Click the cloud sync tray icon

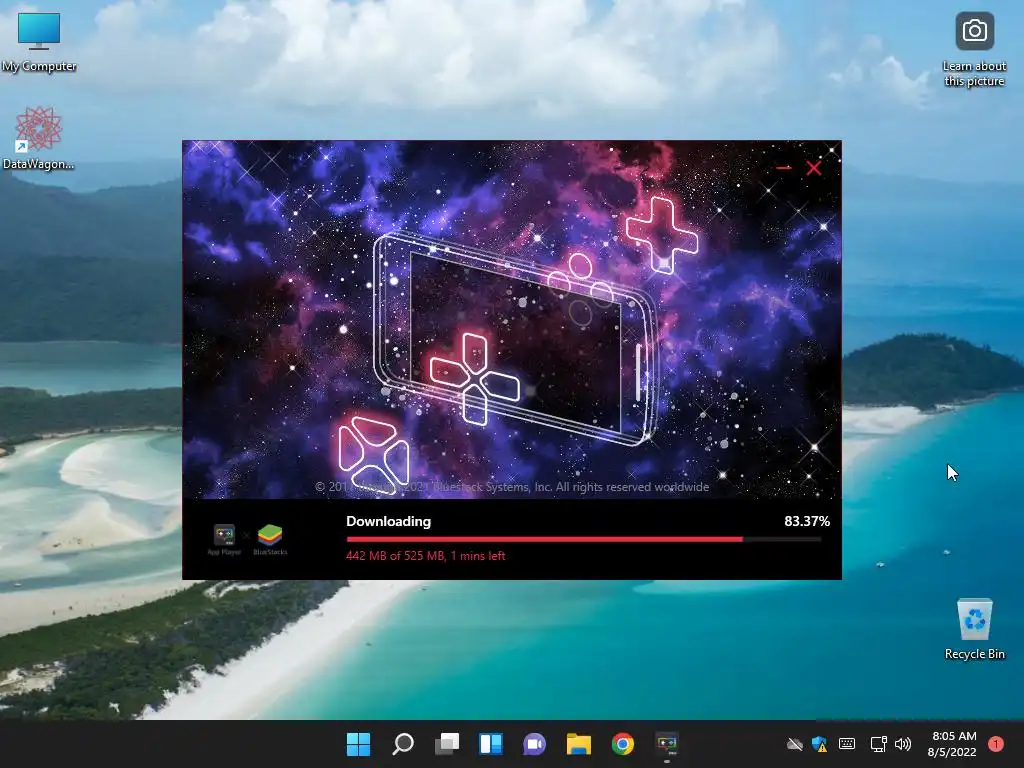click(x=794, y=744)
